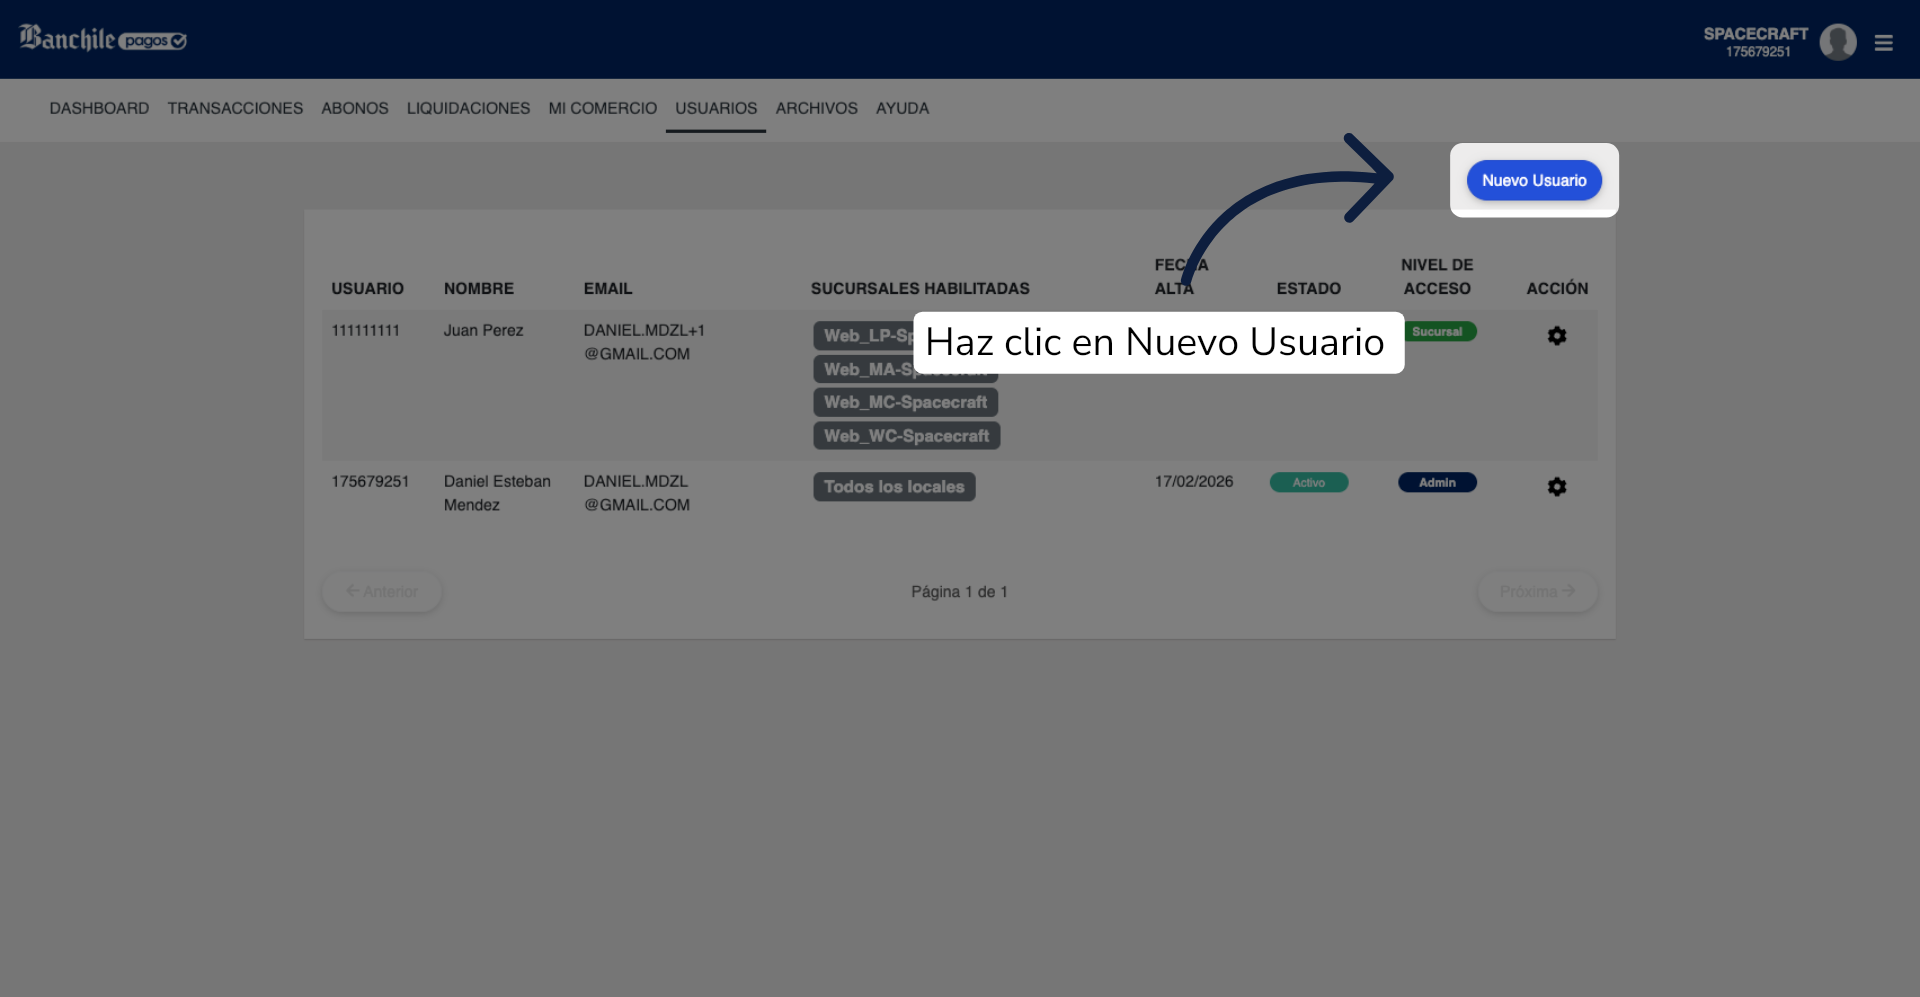
Task: Click the ESTADO column header
Action: 1309,289
